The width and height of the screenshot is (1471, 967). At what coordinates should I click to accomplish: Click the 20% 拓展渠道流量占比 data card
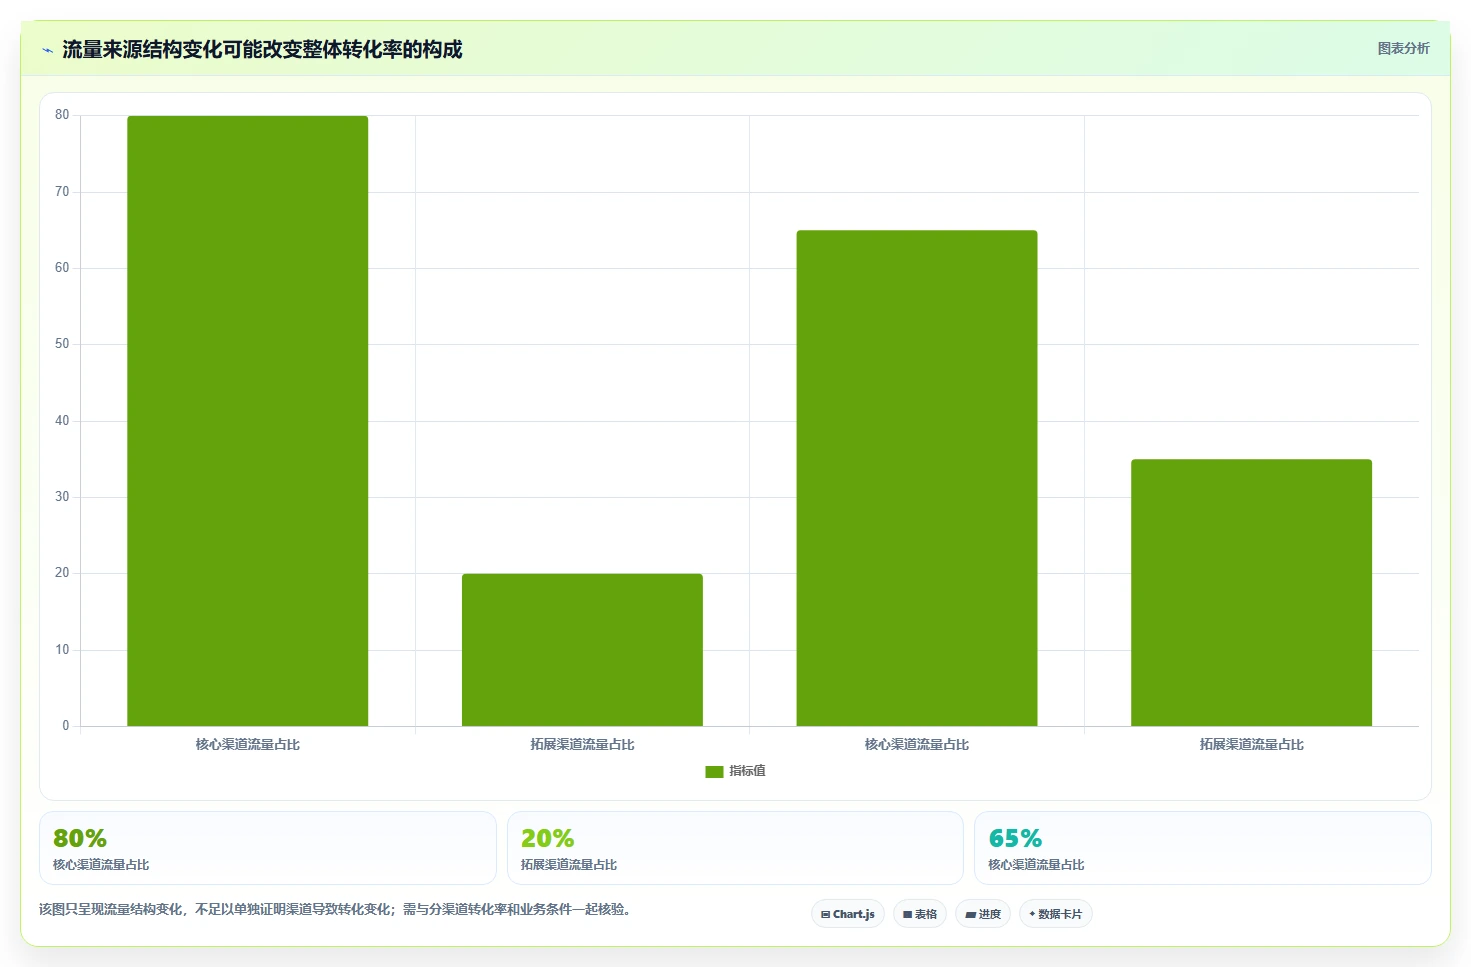click(735, 848)
